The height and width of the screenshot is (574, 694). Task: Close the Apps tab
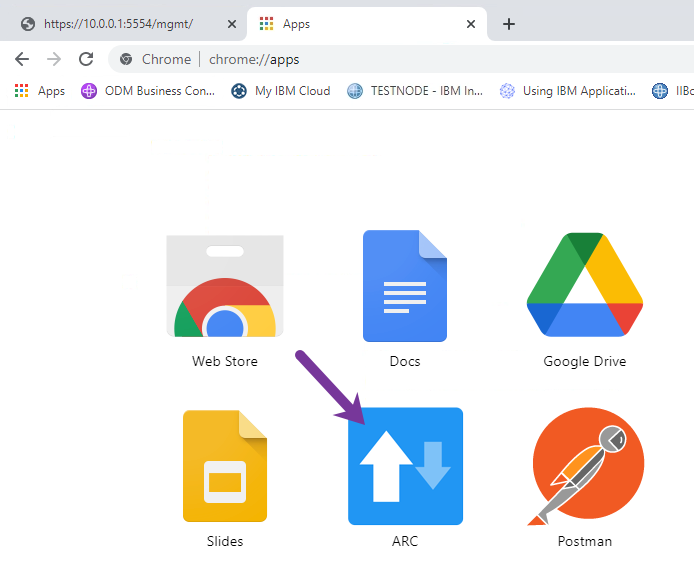(471, 24)
